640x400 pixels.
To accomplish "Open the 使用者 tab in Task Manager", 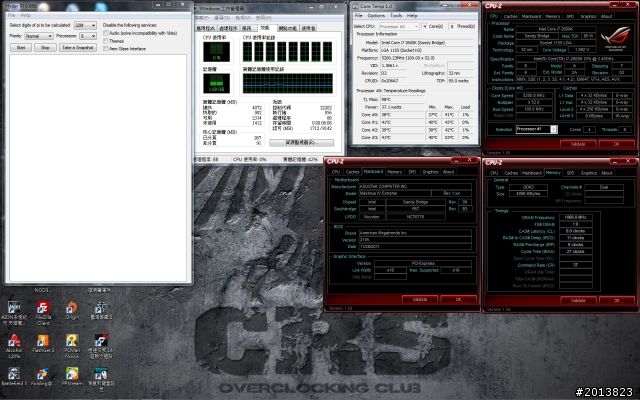I will pyautogui.click(x=309, y=28).
